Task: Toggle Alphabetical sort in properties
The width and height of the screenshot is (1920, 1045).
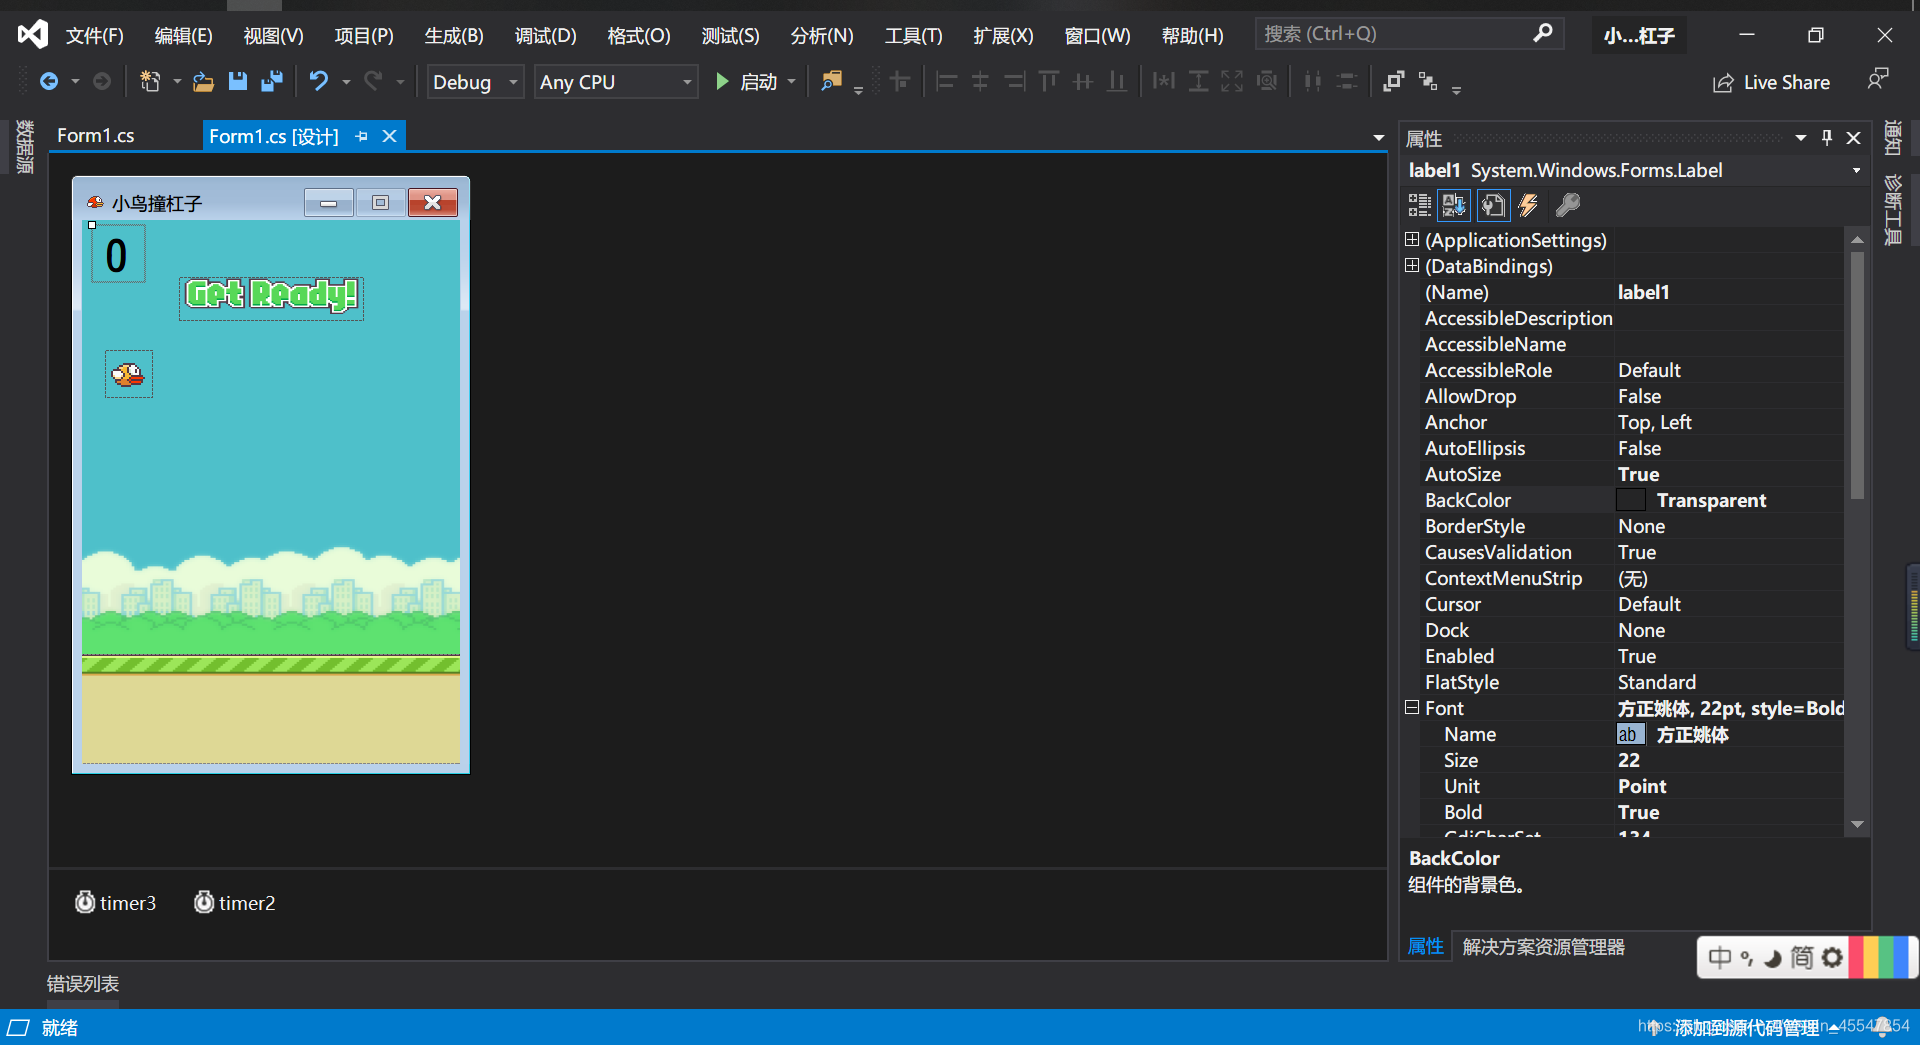Action: [1454, 205]
